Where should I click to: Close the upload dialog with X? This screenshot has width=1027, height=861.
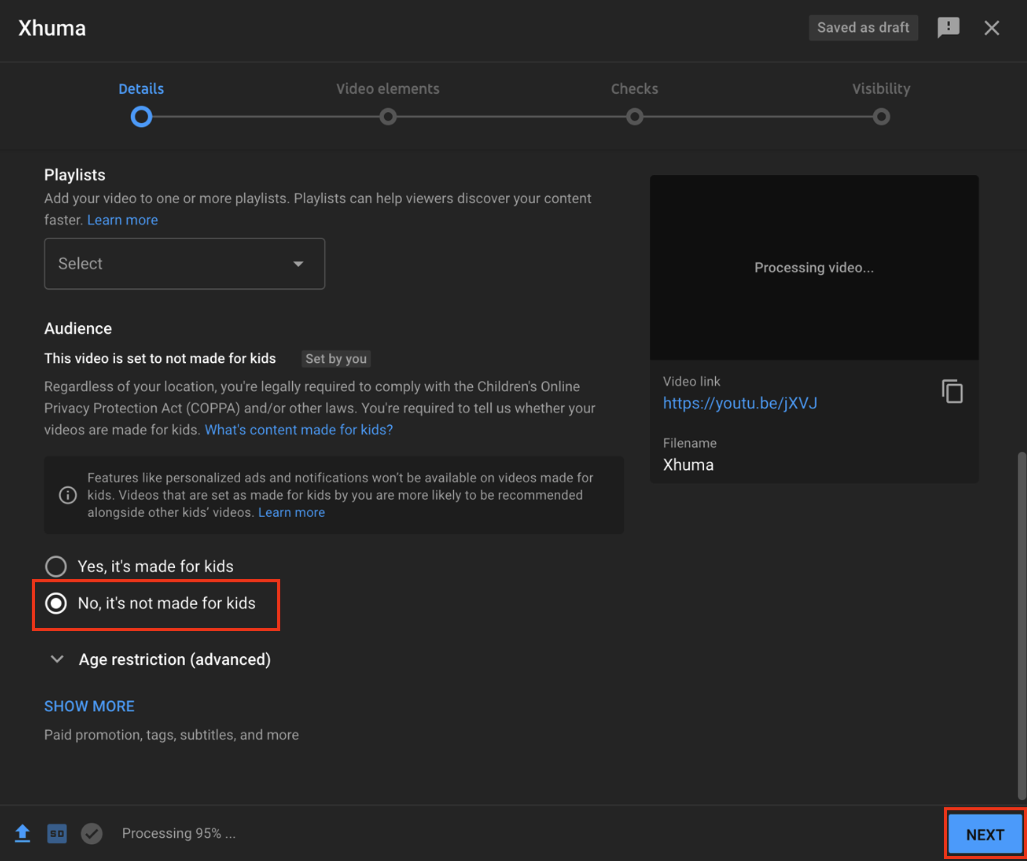[992, 27]
